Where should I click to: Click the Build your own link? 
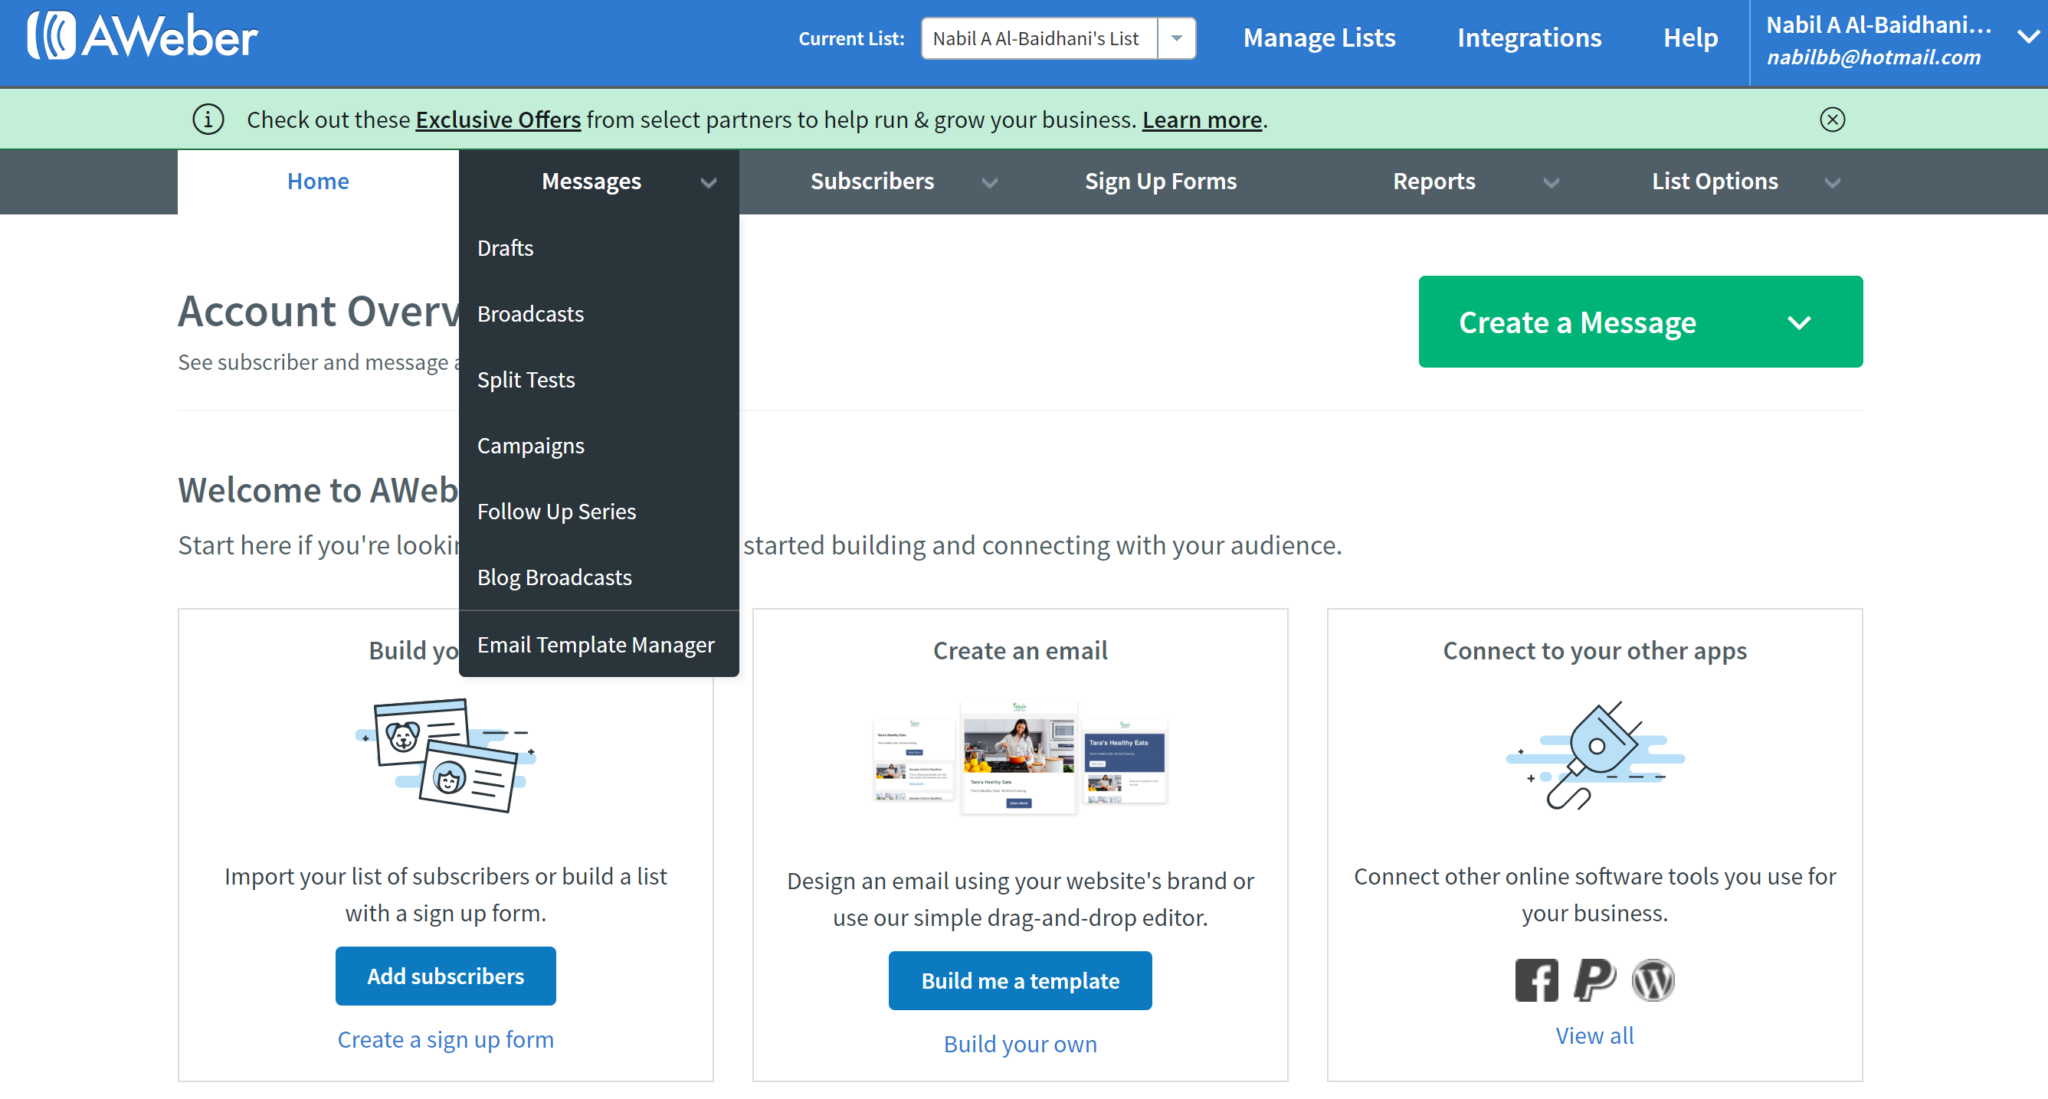1020,1044
